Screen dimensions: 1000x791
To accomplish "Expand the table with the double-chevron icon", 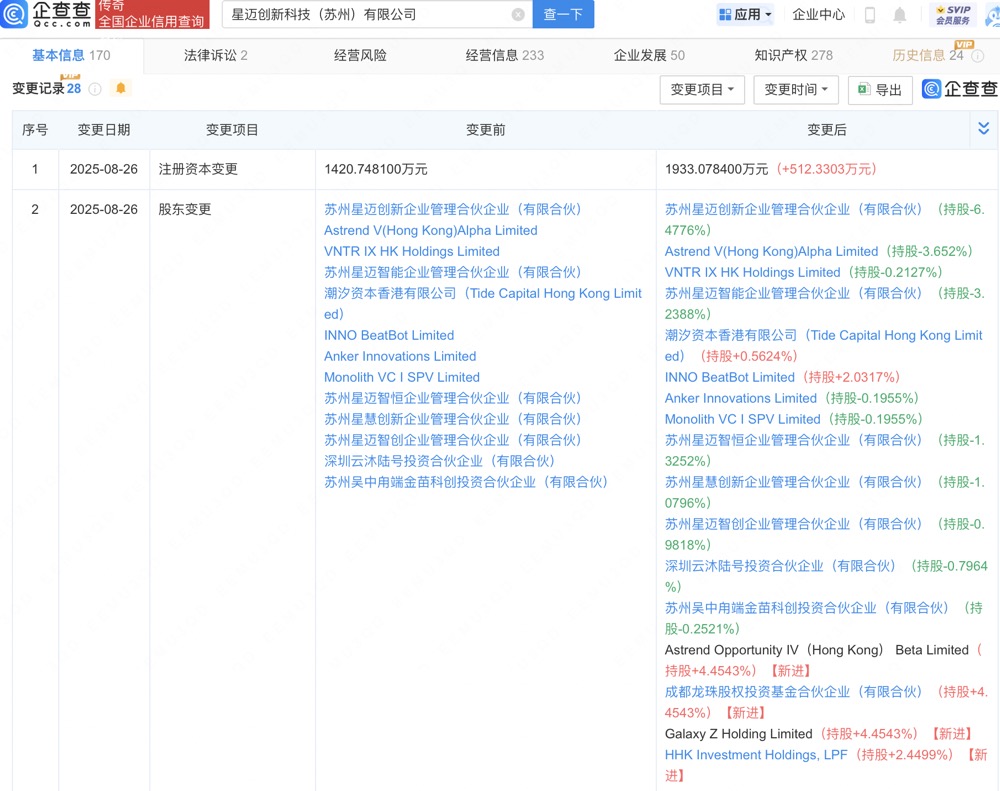I will [983, 129].
